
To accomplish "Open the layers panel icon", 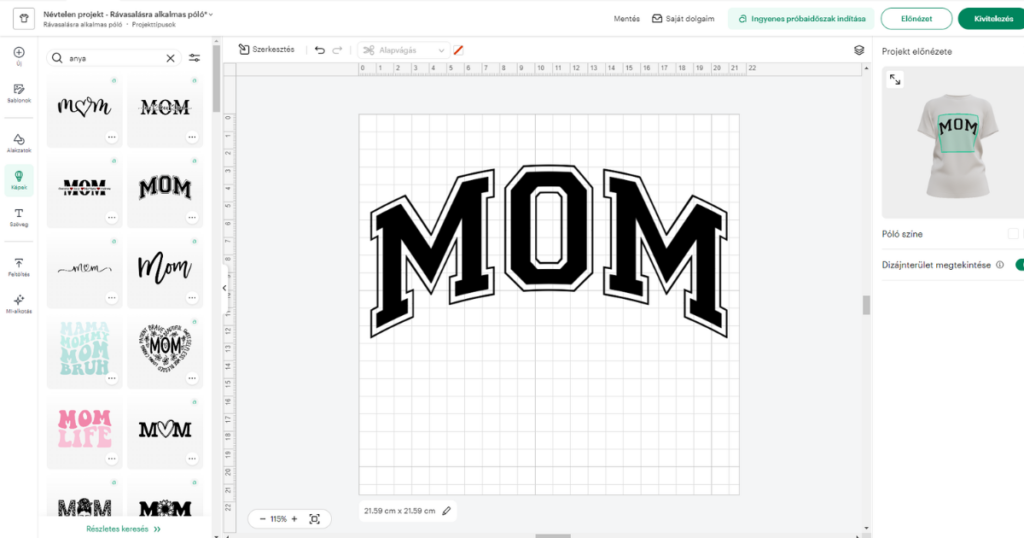I will [859, 49].
